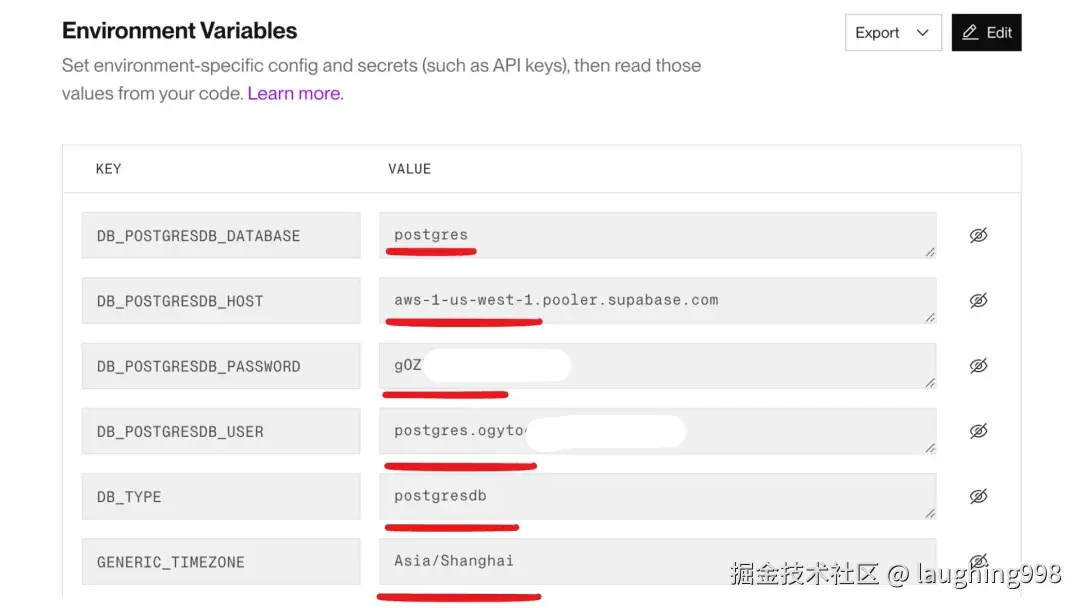
Task: Select the postgres database value field
Action: pyautogui.click(x=656, y=235)
